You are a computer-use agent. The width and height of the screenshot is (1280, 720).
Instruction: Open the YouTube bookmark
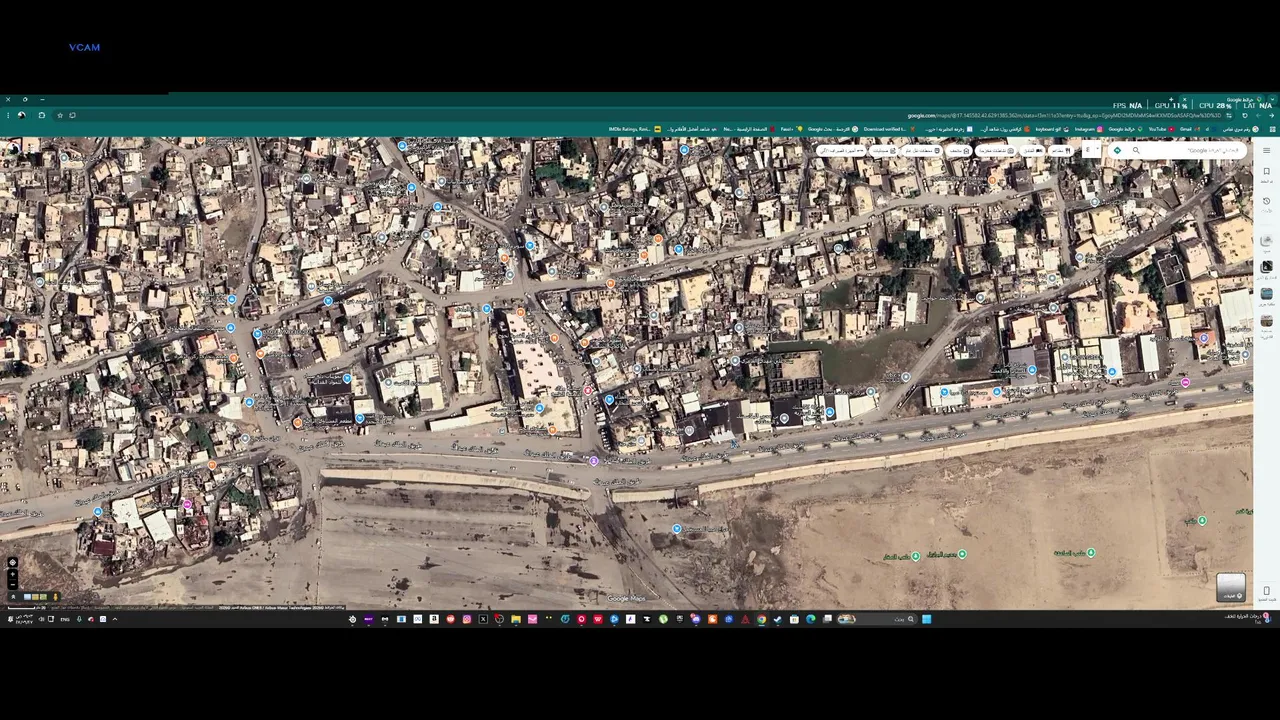1160,128
